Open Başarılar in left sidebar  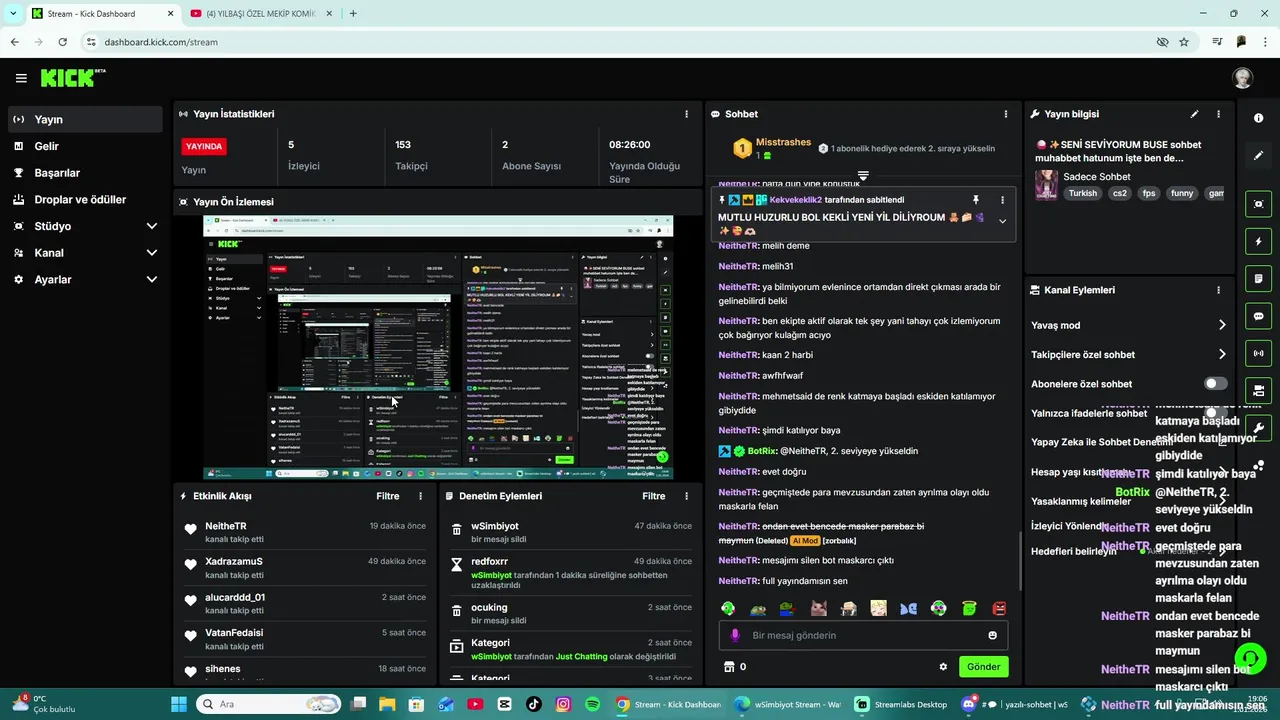pos(85,173)
